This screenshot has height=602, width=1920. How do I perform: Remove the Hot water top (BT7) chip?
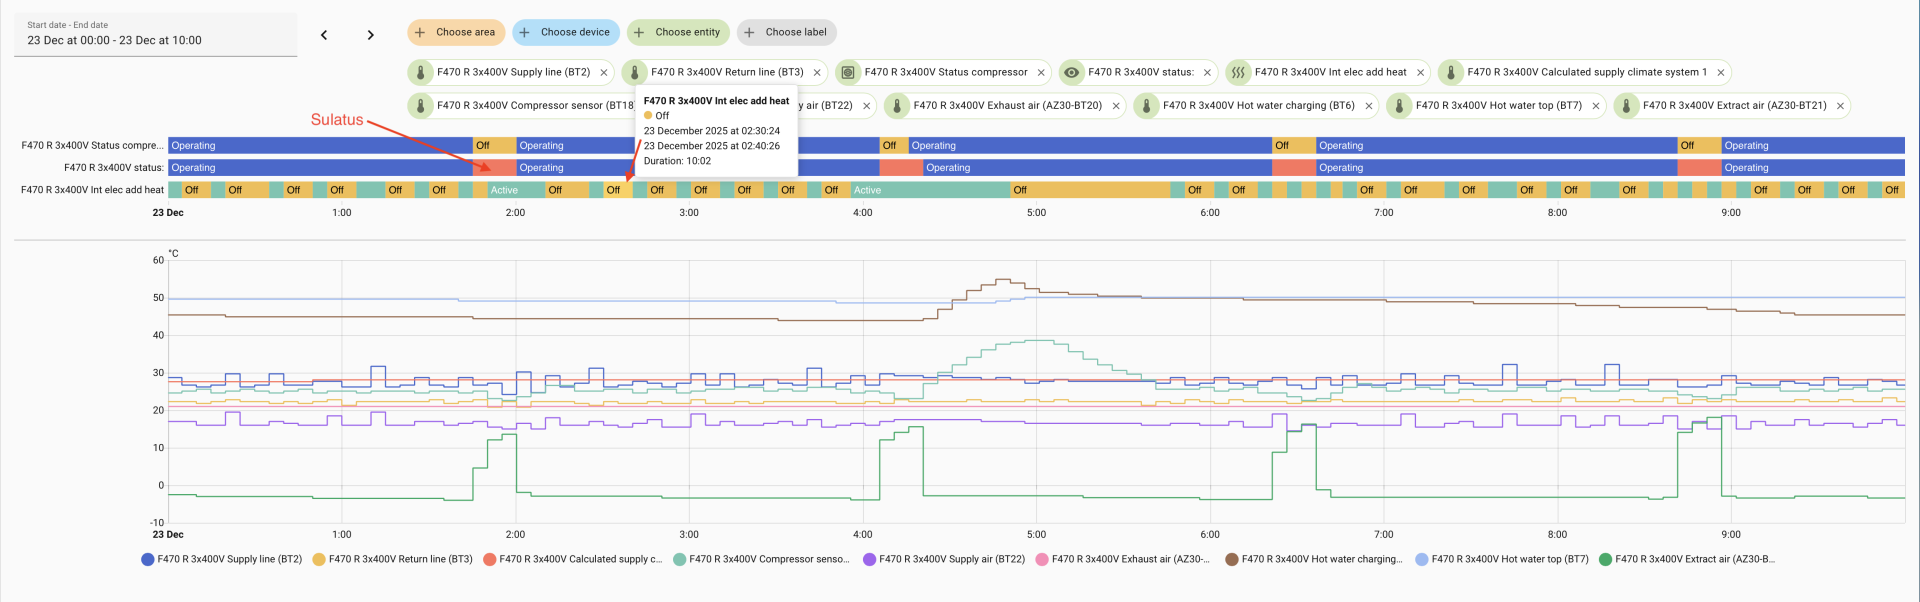1596,106
